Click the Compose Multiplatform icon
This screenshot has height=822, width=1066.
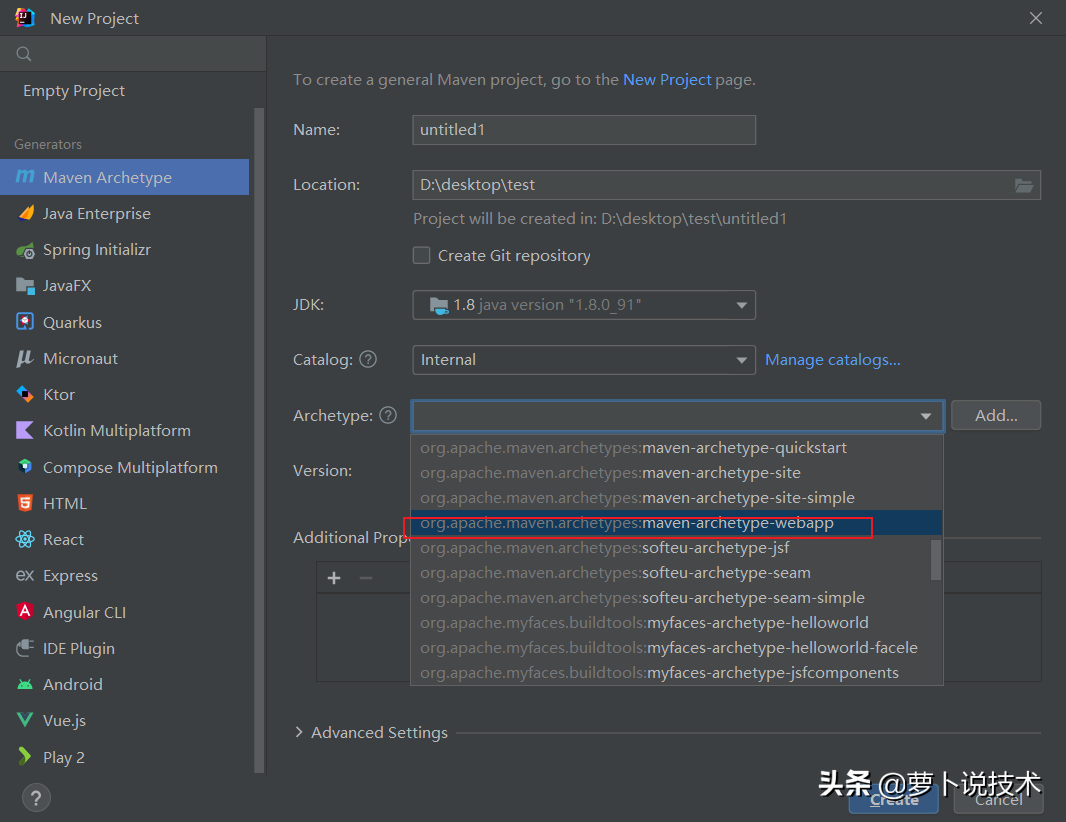pos(25,466)
